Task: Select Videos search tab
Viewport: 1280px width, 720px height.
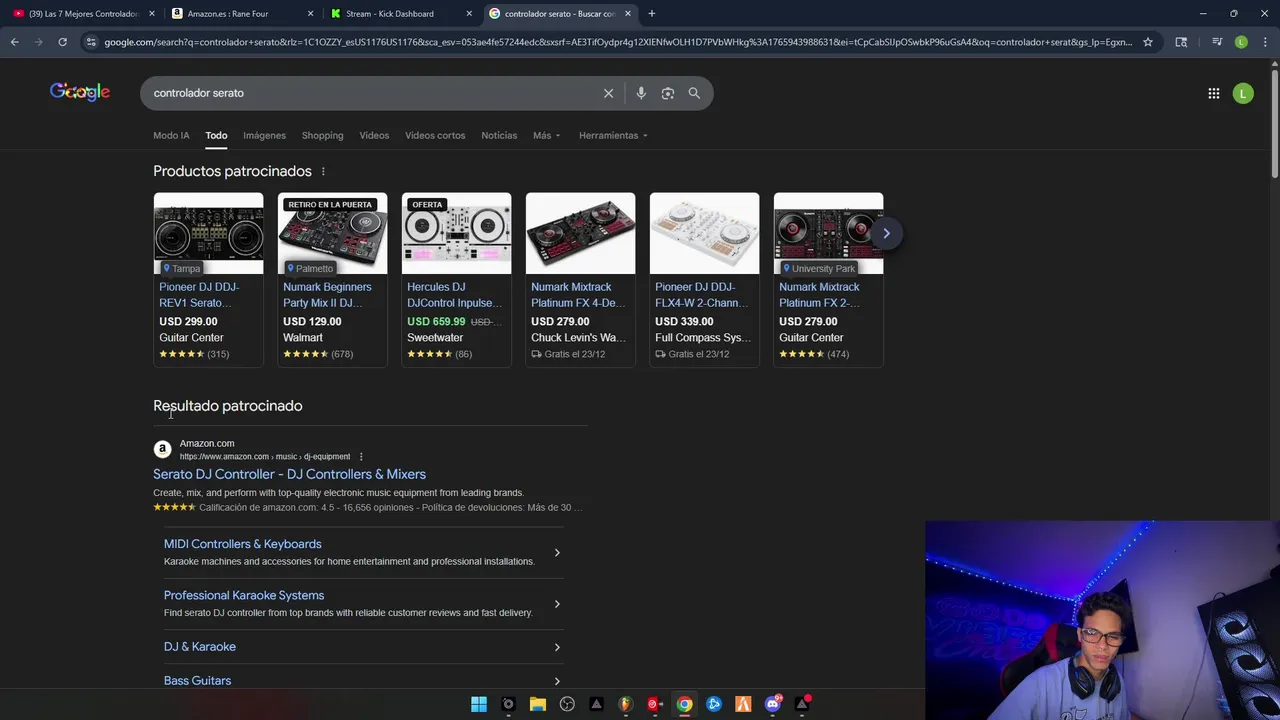Action: (374, 135)
